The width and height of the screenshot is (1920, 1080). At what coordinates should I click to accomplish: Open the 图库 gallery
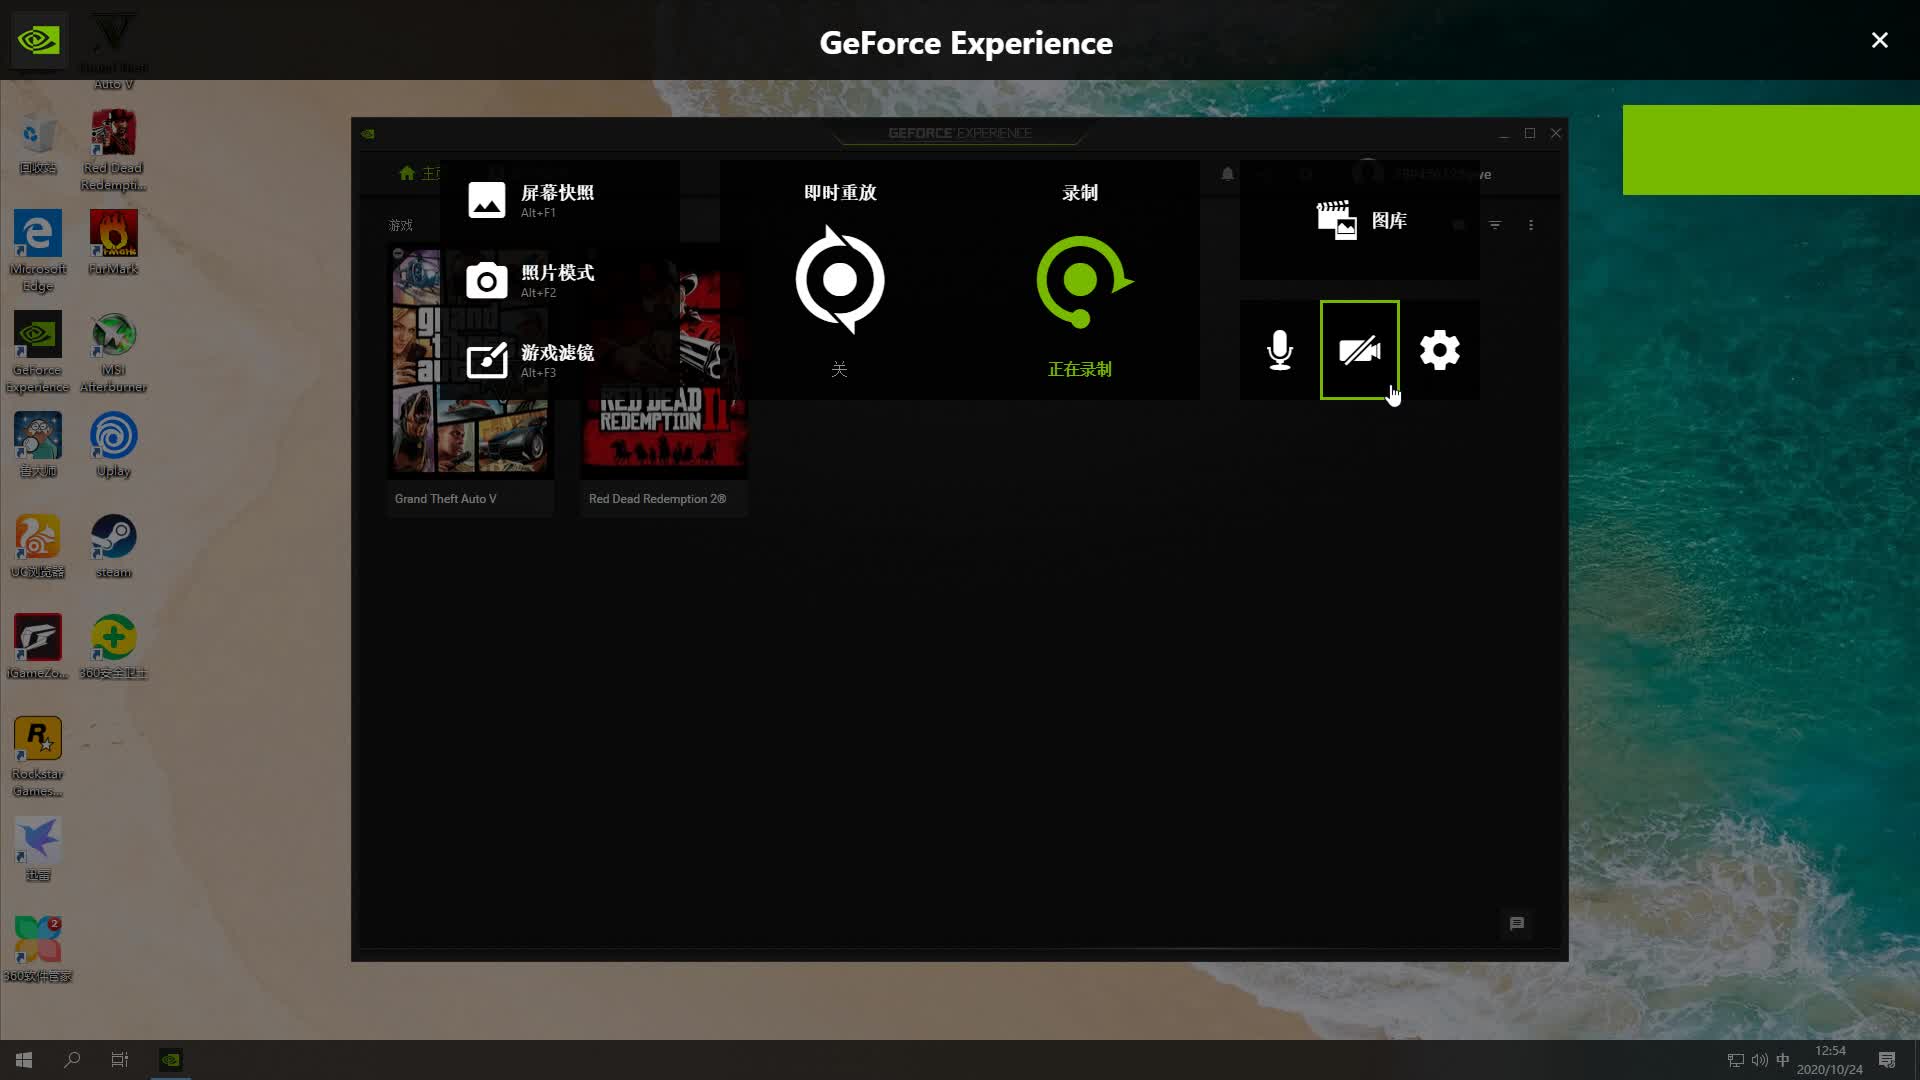tap(1360, 220)
